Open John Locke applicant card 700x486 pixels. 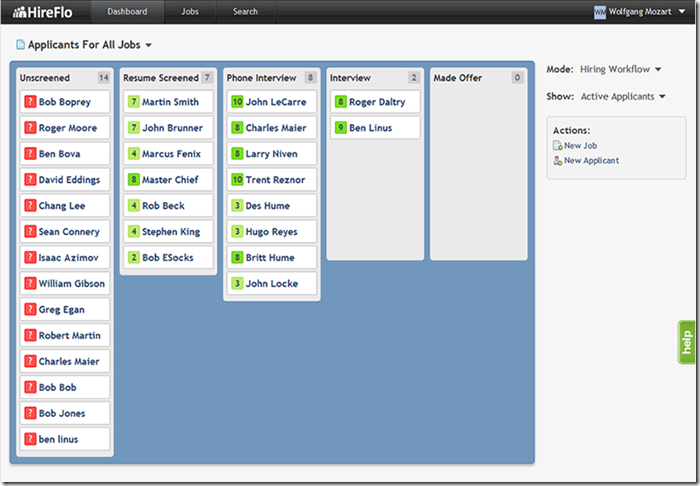[x=272, y=283]
